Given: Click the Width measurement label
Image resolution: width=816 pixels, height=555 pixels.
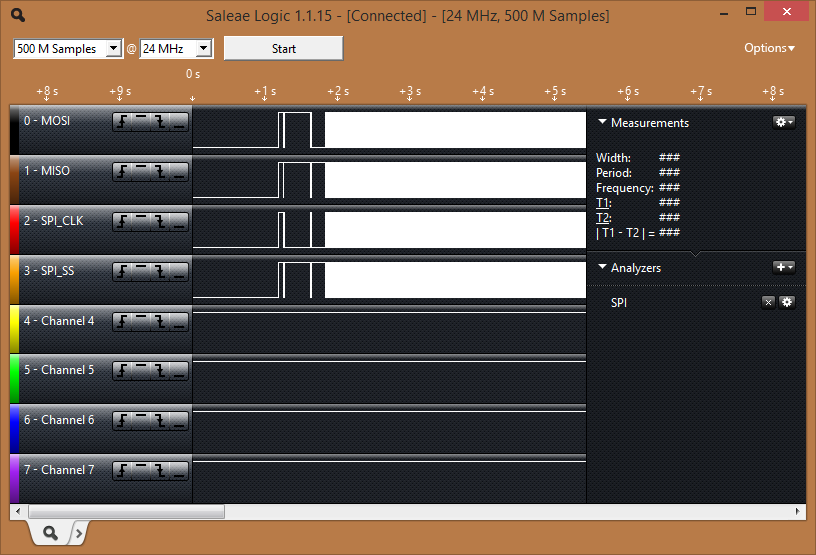Looking at the screenshot, I should tap(613, 157).
